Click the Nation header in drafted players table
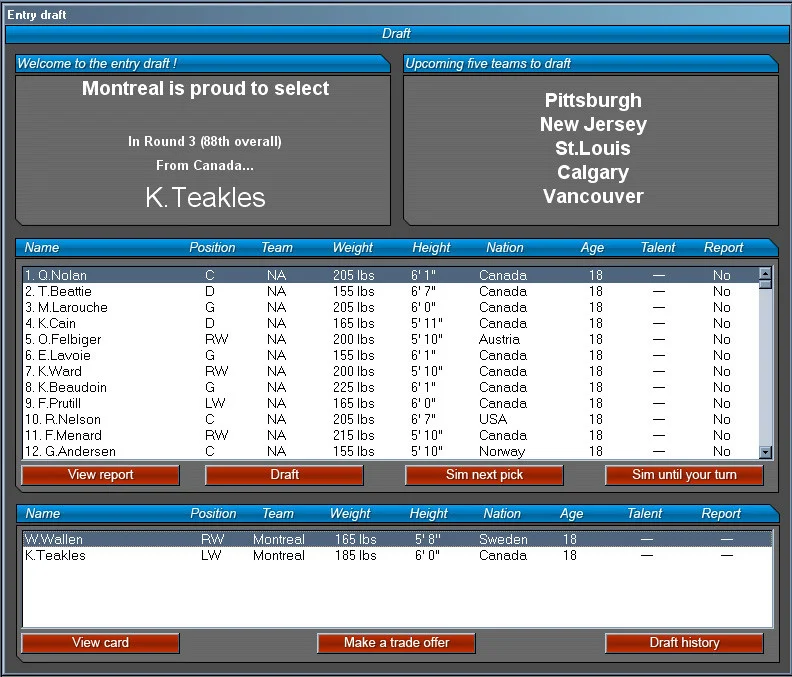Viewport: 792px width, 677px height. 502,514
